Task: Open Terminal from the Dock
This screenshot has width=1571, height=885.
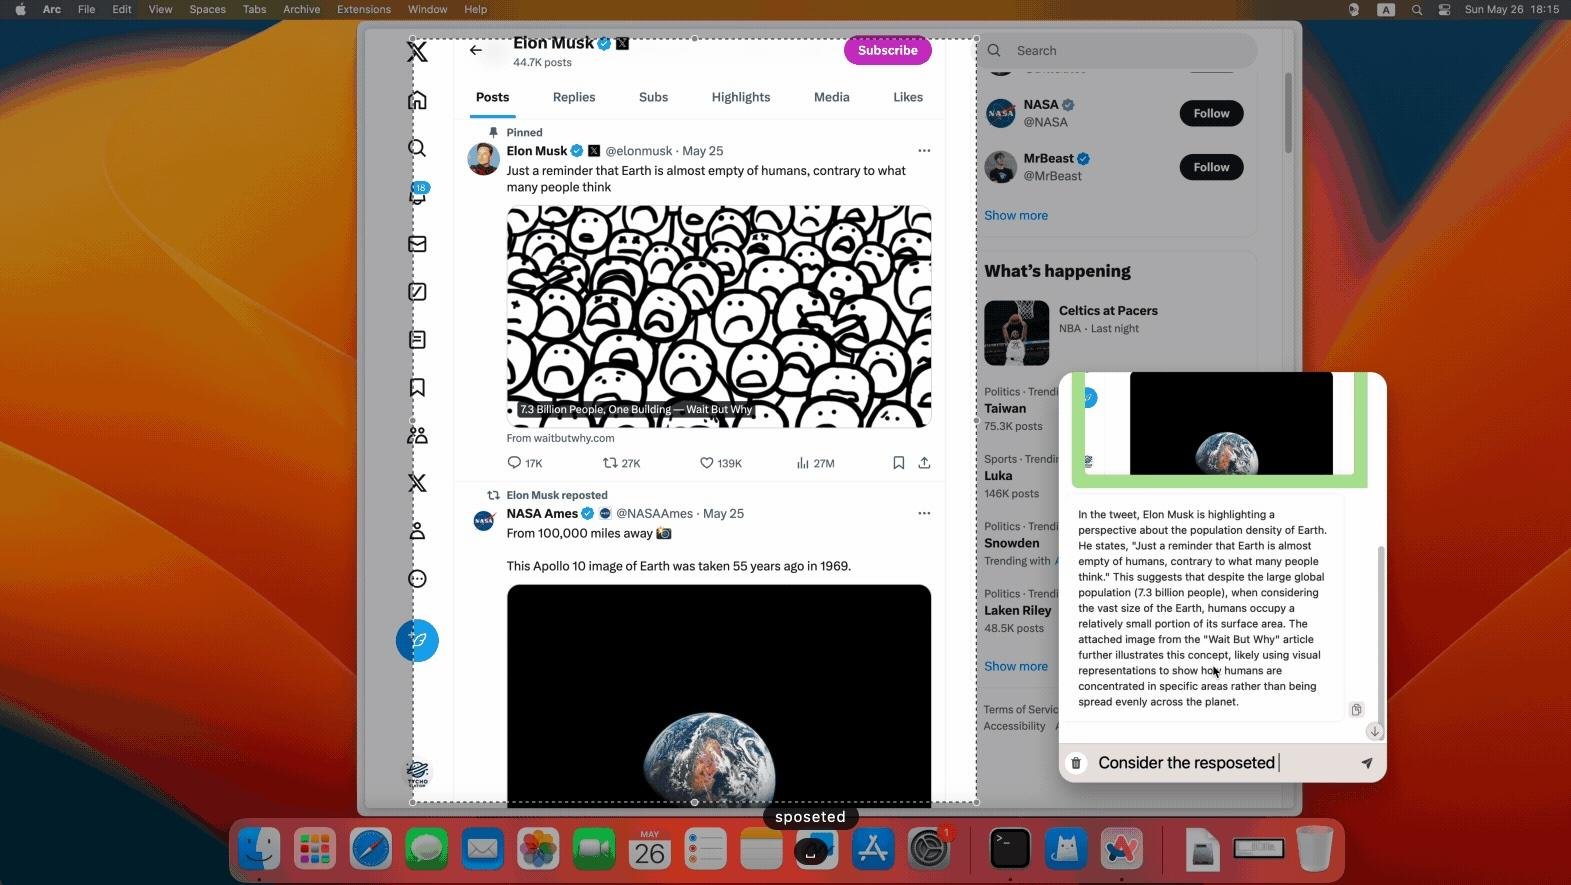Action: (1010, 850)
